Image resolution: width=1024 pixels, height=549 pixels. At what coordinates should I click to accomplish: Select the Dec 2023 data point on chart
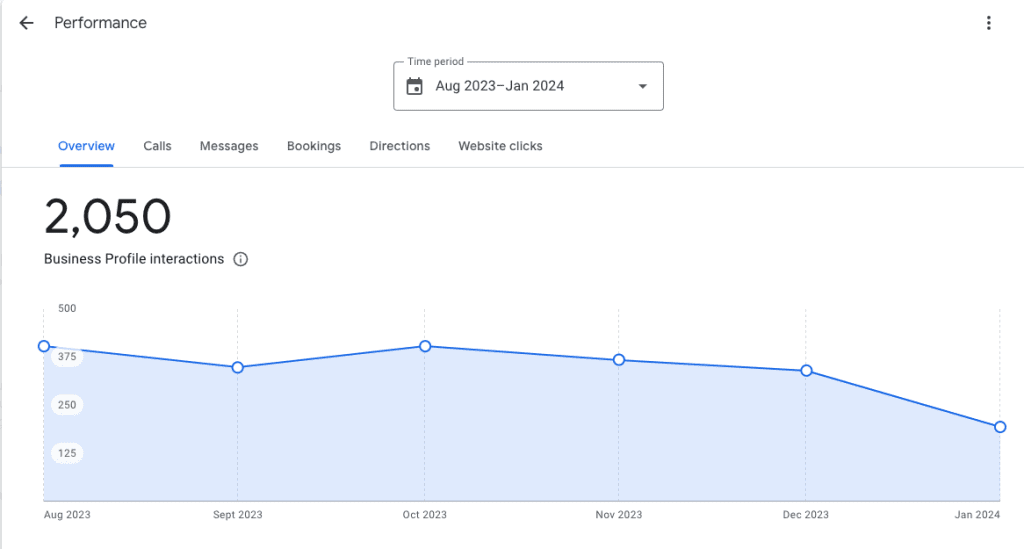click(x=807, y=371)
